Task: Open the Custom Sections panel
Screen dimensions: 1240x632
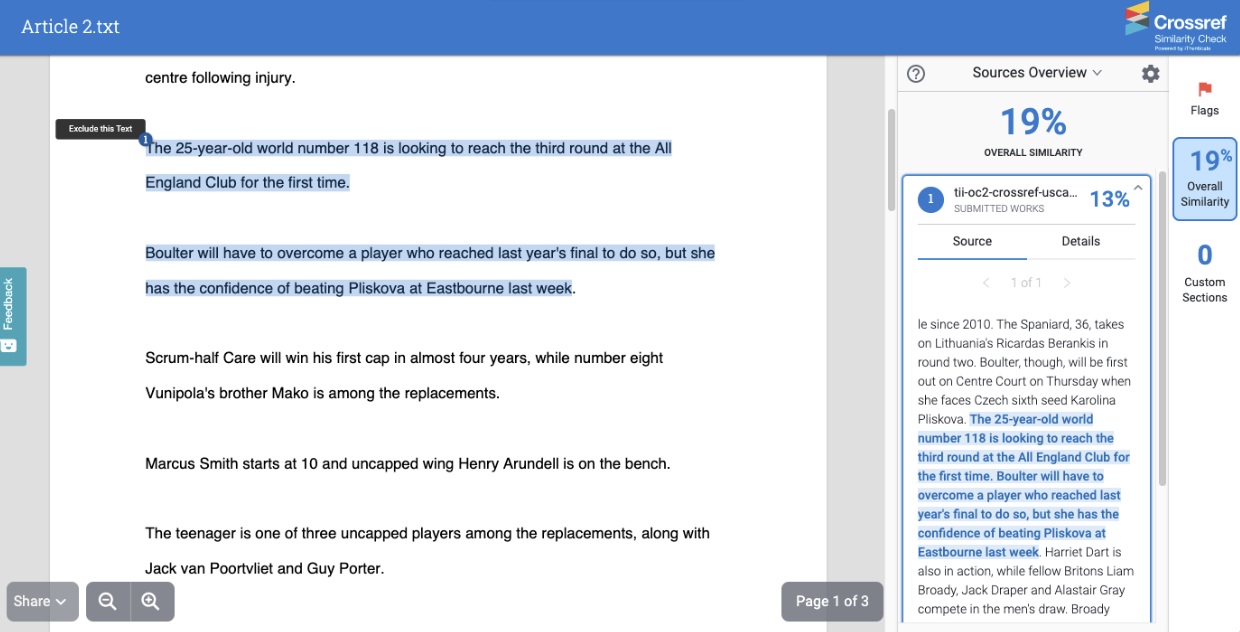Action: pos(1204,273)
